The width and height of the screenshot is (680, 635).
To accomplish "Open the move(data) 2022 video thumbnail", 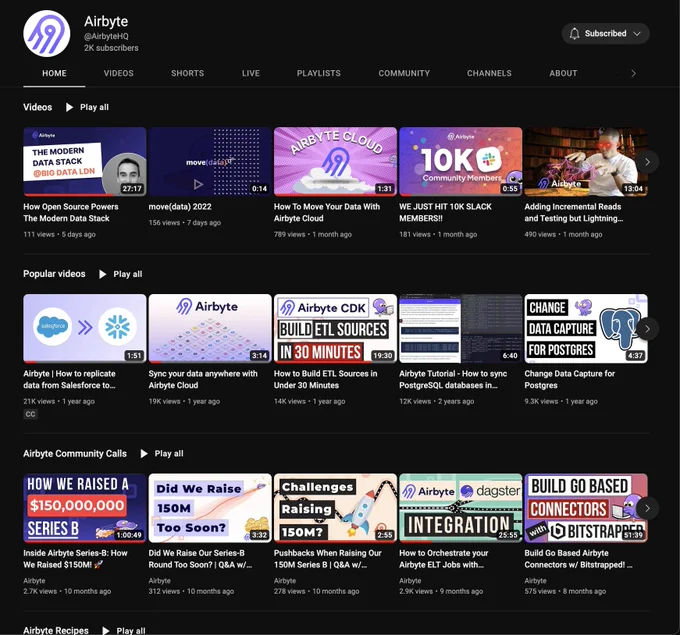I will click(x=210, y=161).
